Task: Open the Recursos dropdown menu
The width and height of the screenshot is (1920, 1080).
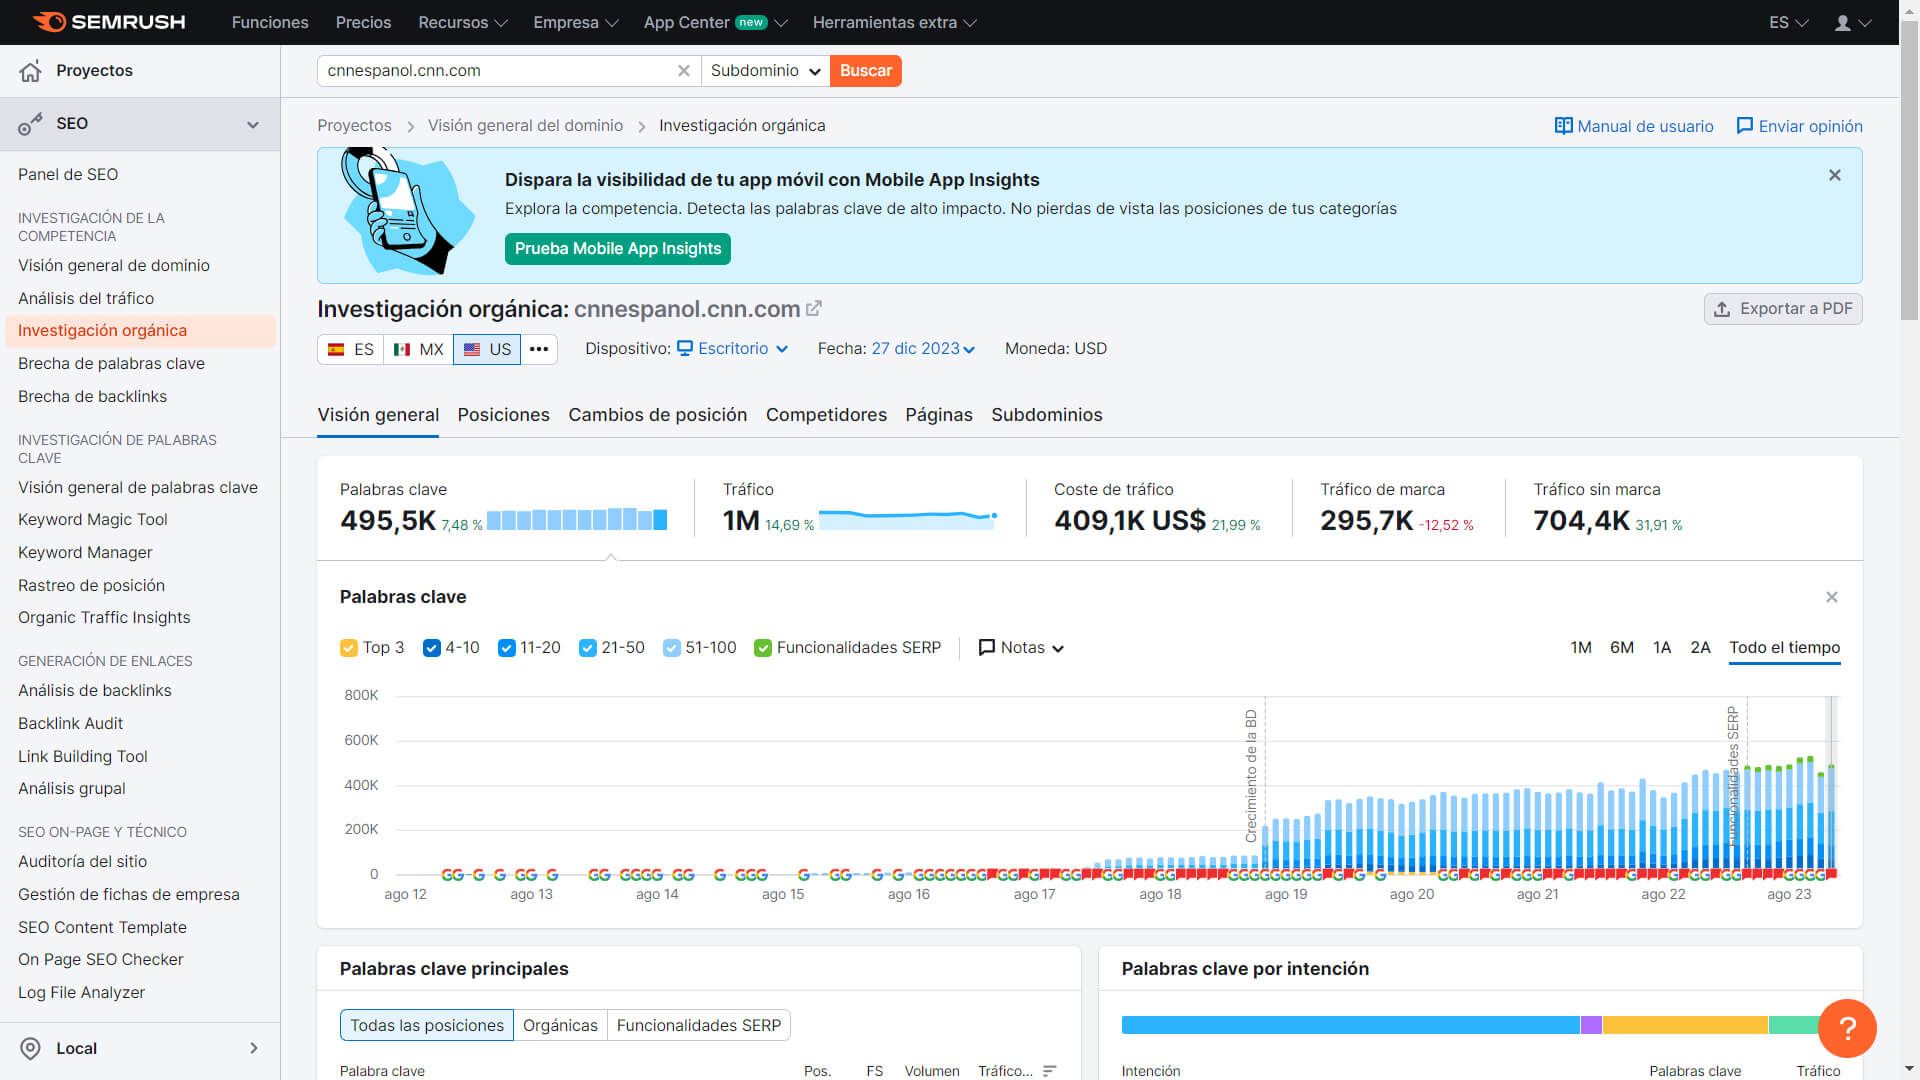Action: point(463,22)
